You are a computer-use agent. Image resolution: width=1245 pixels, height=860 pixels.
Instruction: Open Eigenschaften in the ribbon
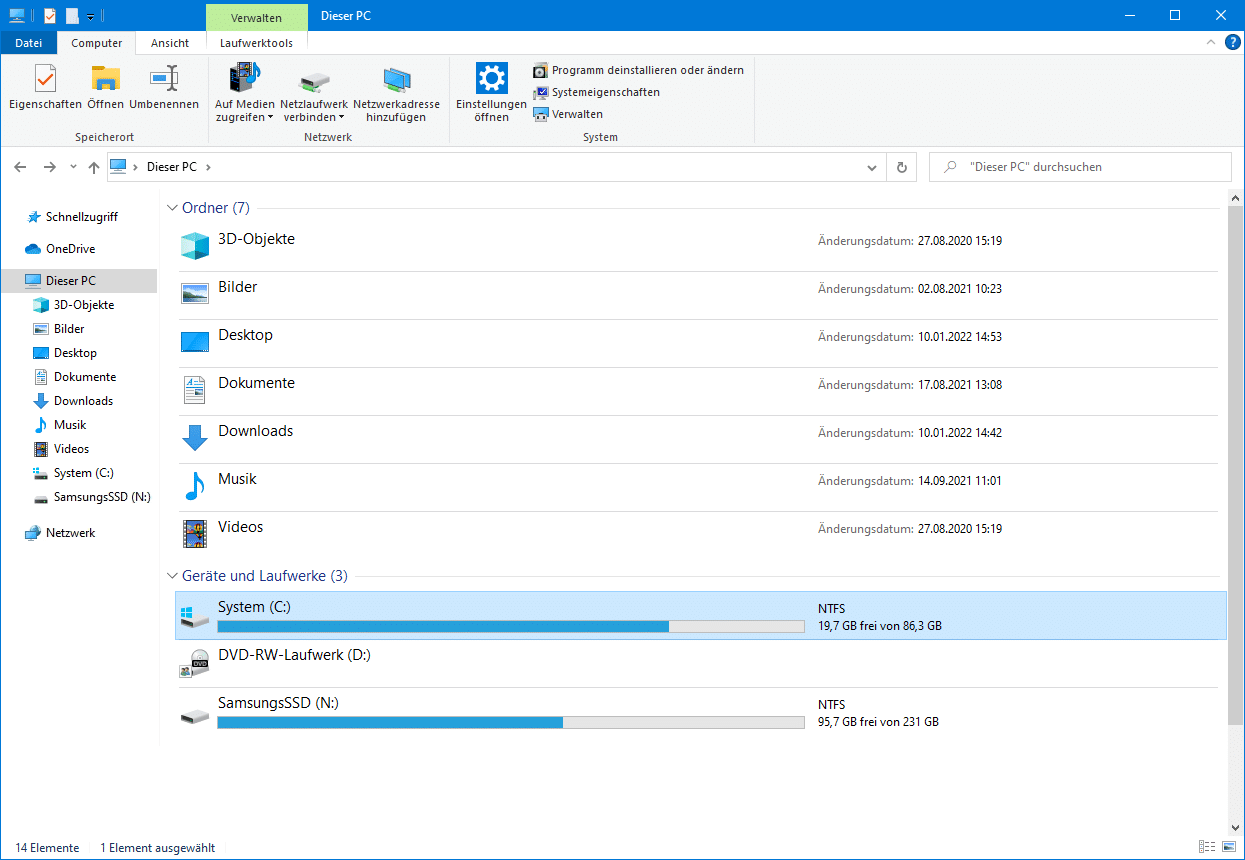(x=45, y=87)
